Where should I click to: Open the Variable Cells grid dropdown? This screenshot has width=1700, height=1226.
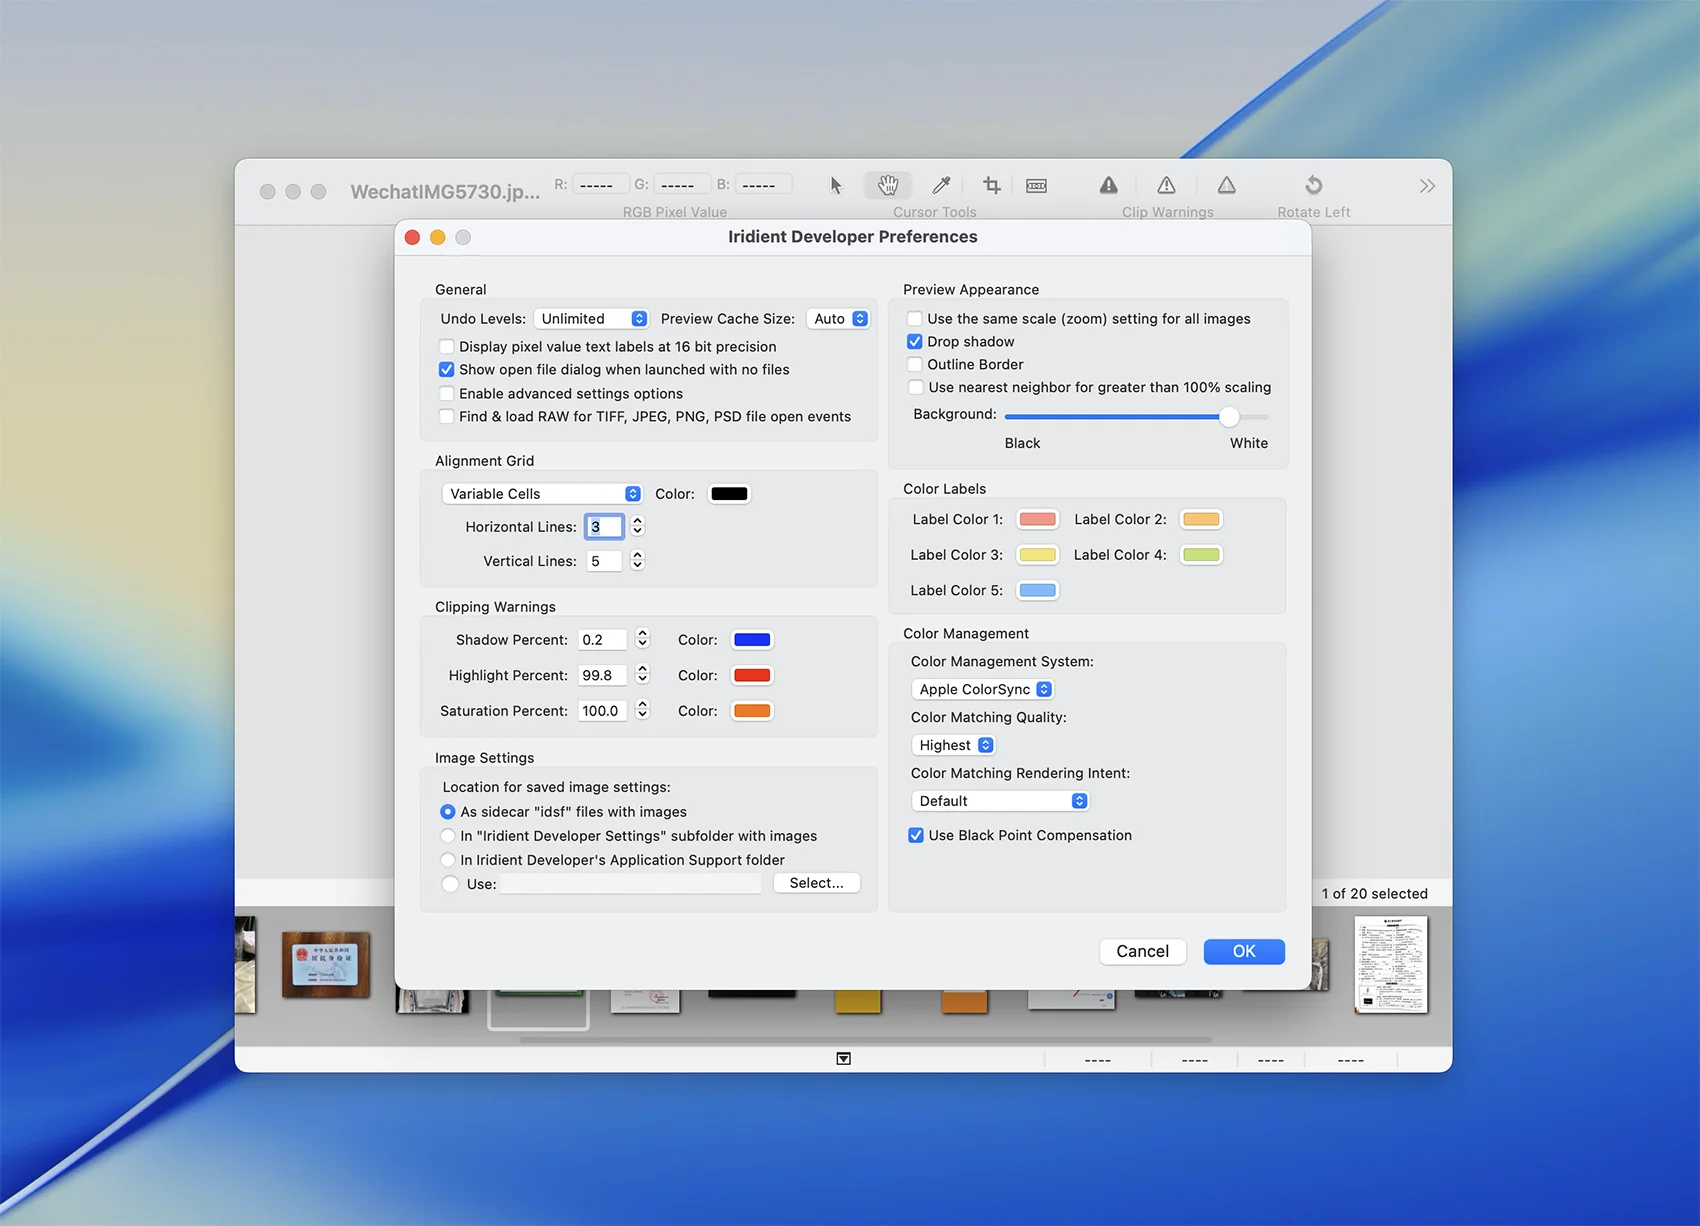point(543,494)
